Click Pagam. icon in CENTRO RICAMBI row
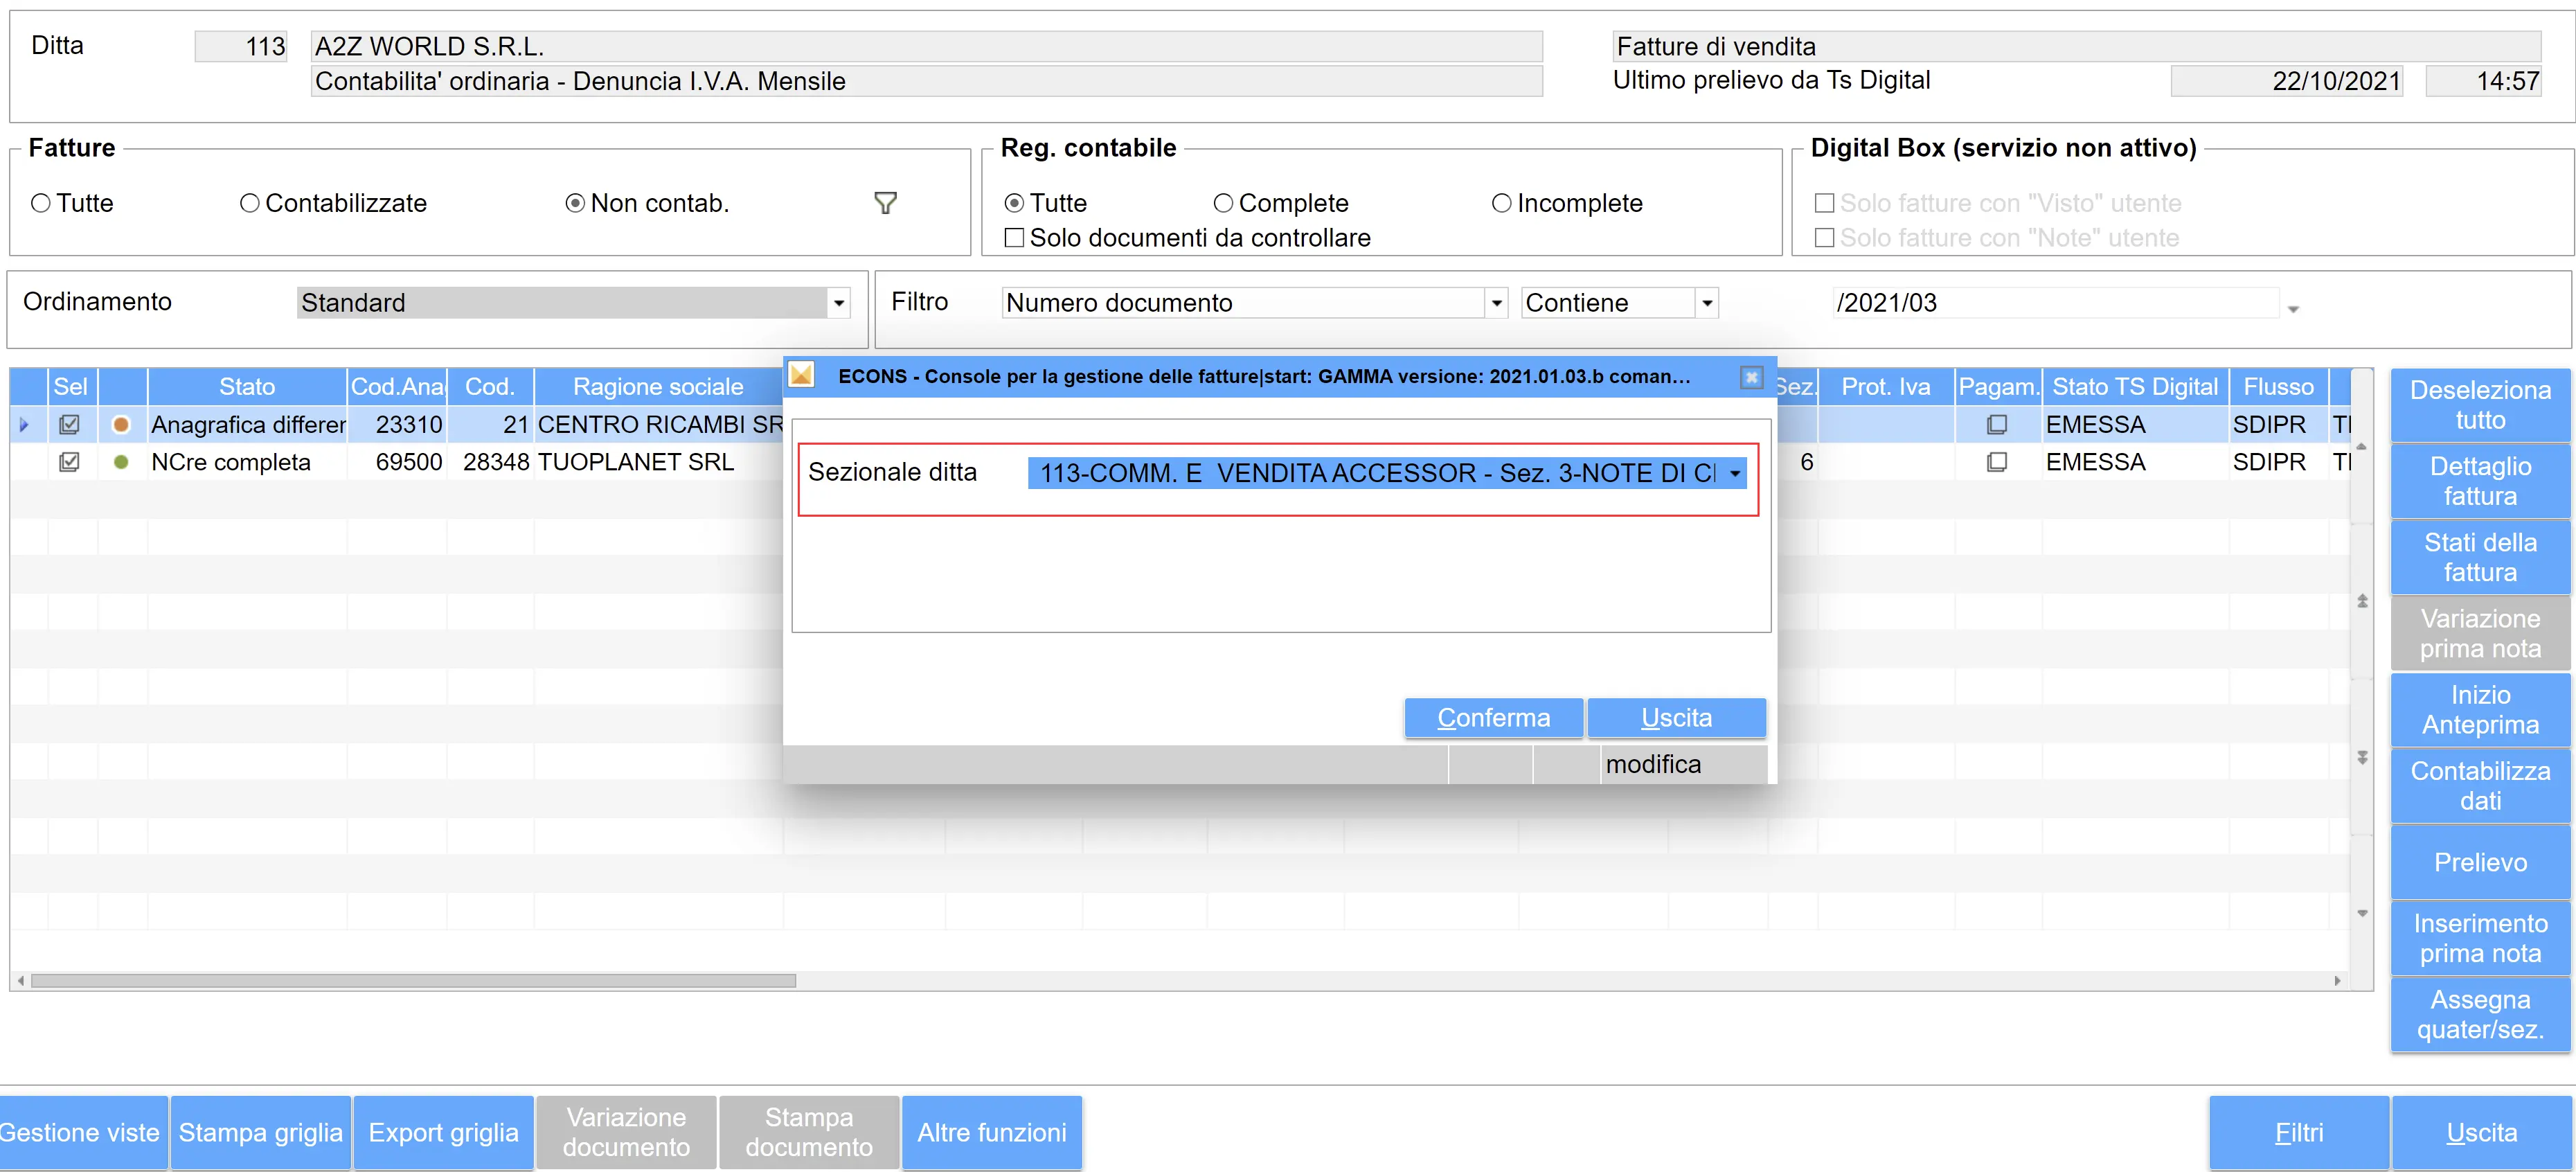This screenshot has height=1172, width=2576. click(1996, 425)
